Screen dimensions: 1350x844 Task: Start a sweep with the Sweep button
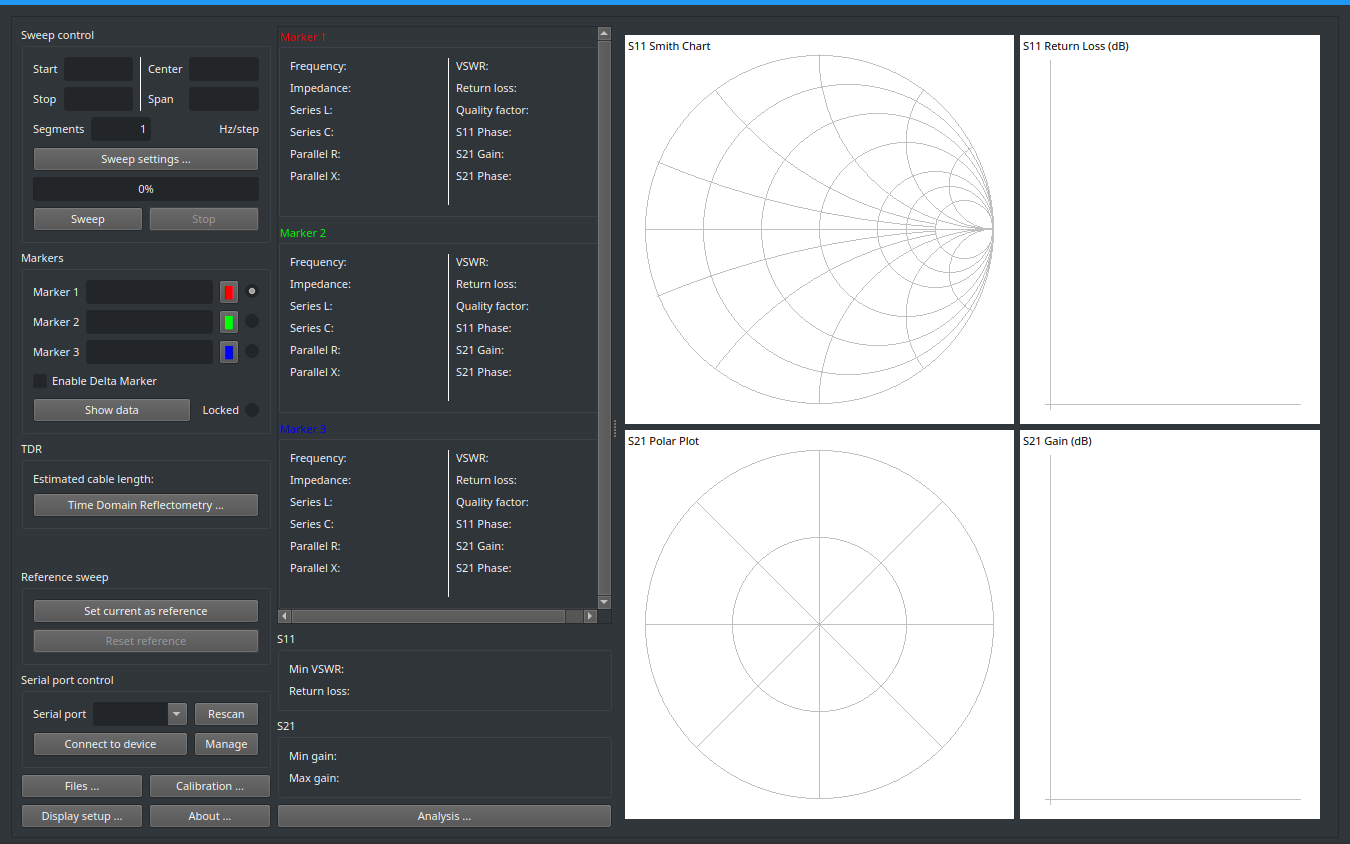[88, 219]
